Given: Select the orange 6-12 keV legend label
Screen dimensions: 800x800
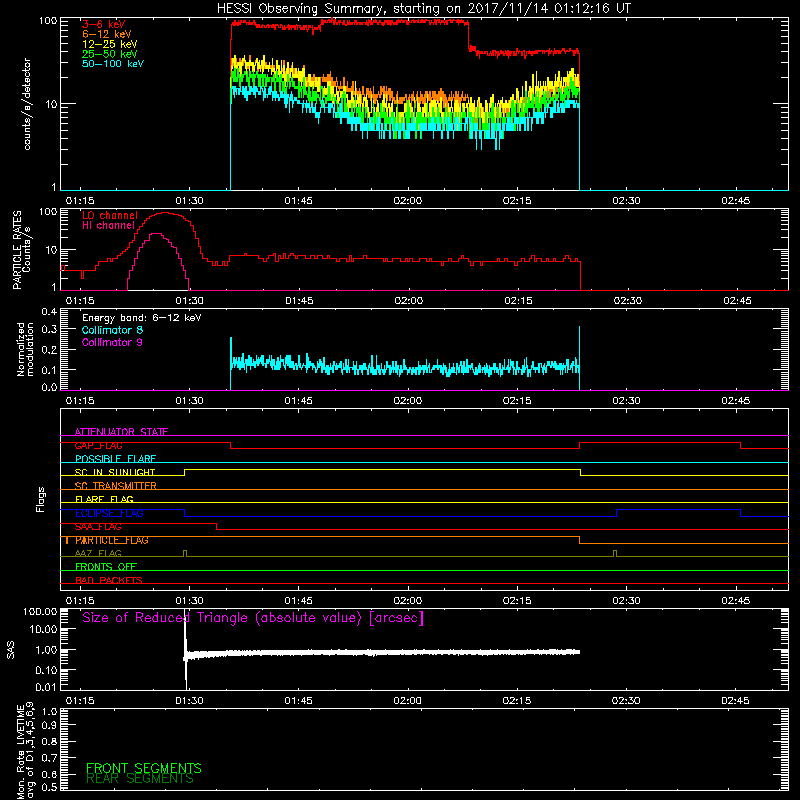Looking at the screenshot, I should pos(107,34).
